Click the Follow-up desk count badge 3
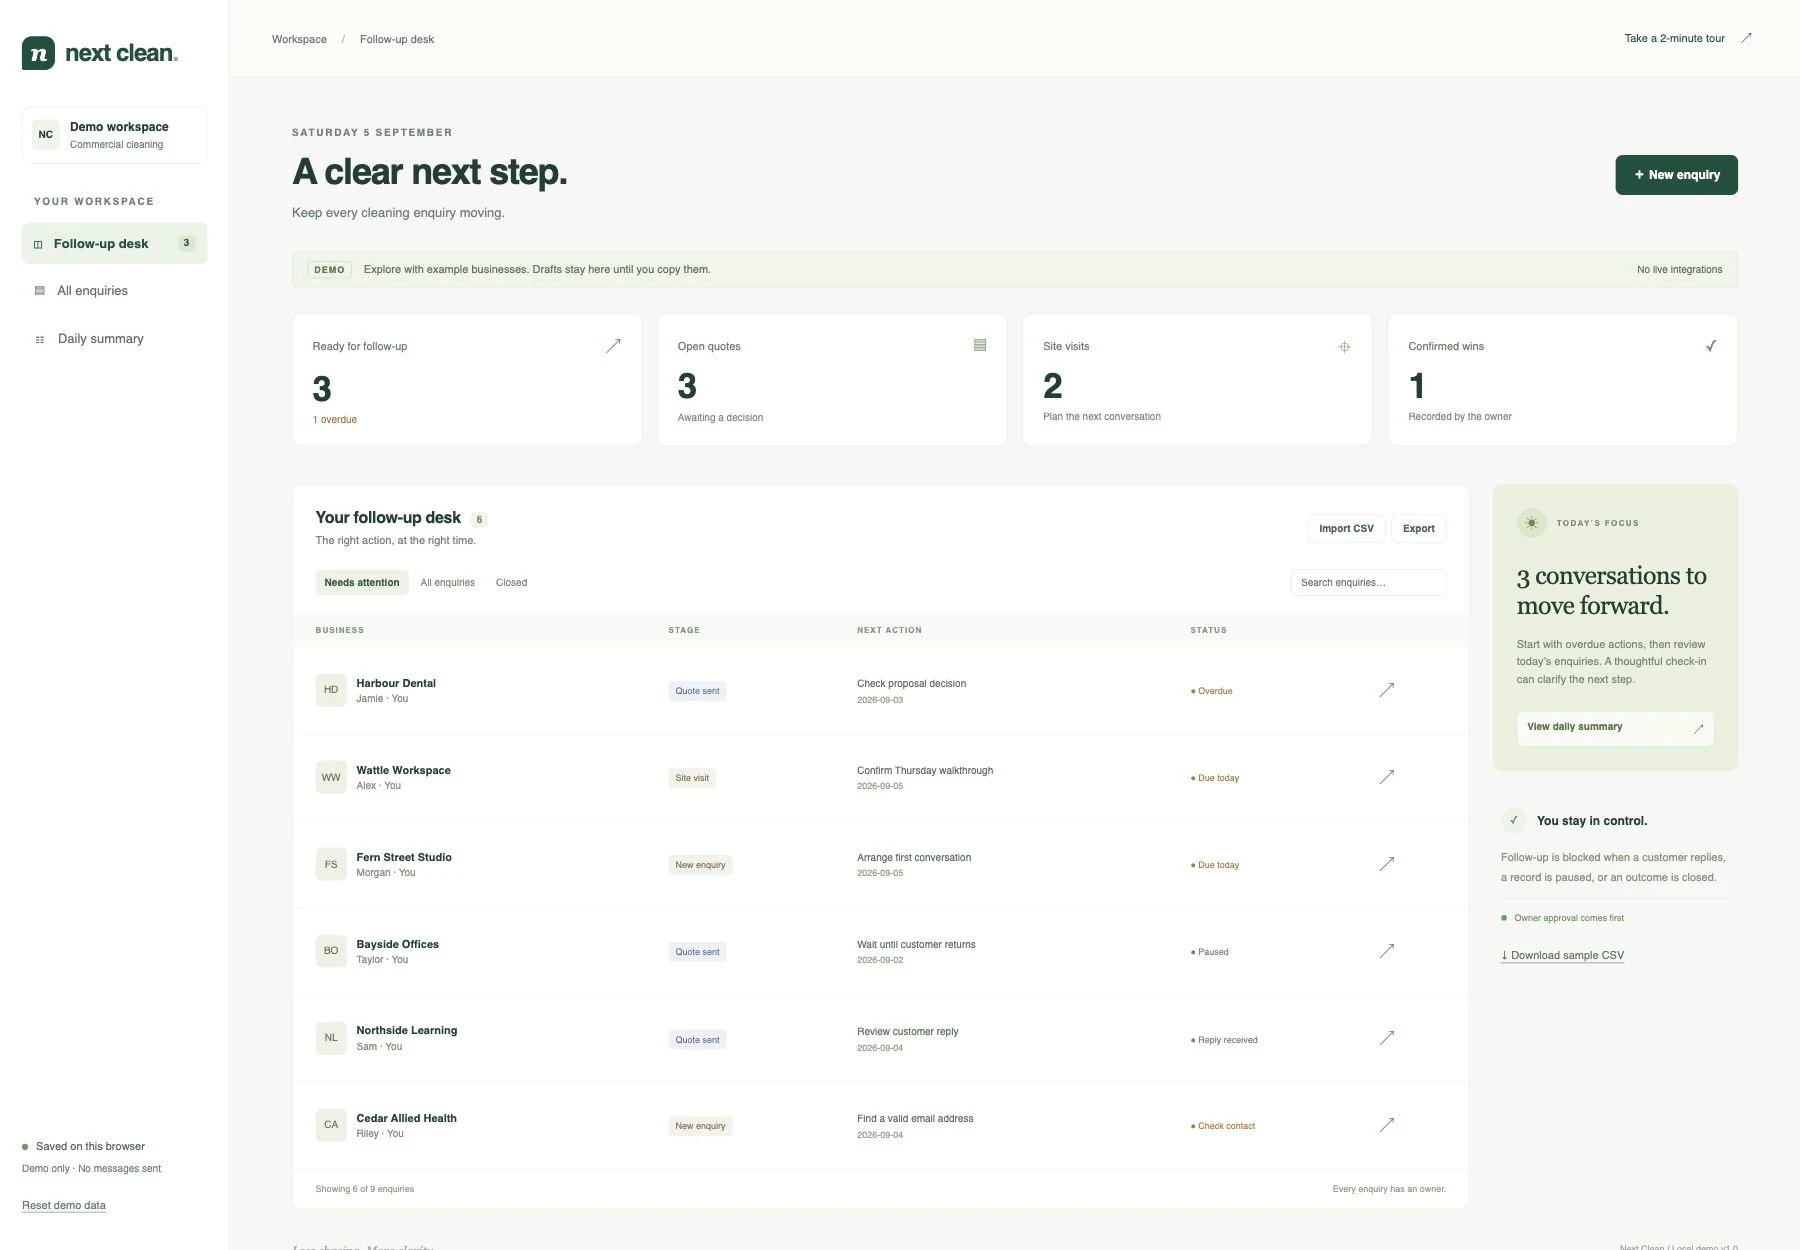This screenshot has height=1250, width=1800. tap(186, 243)
